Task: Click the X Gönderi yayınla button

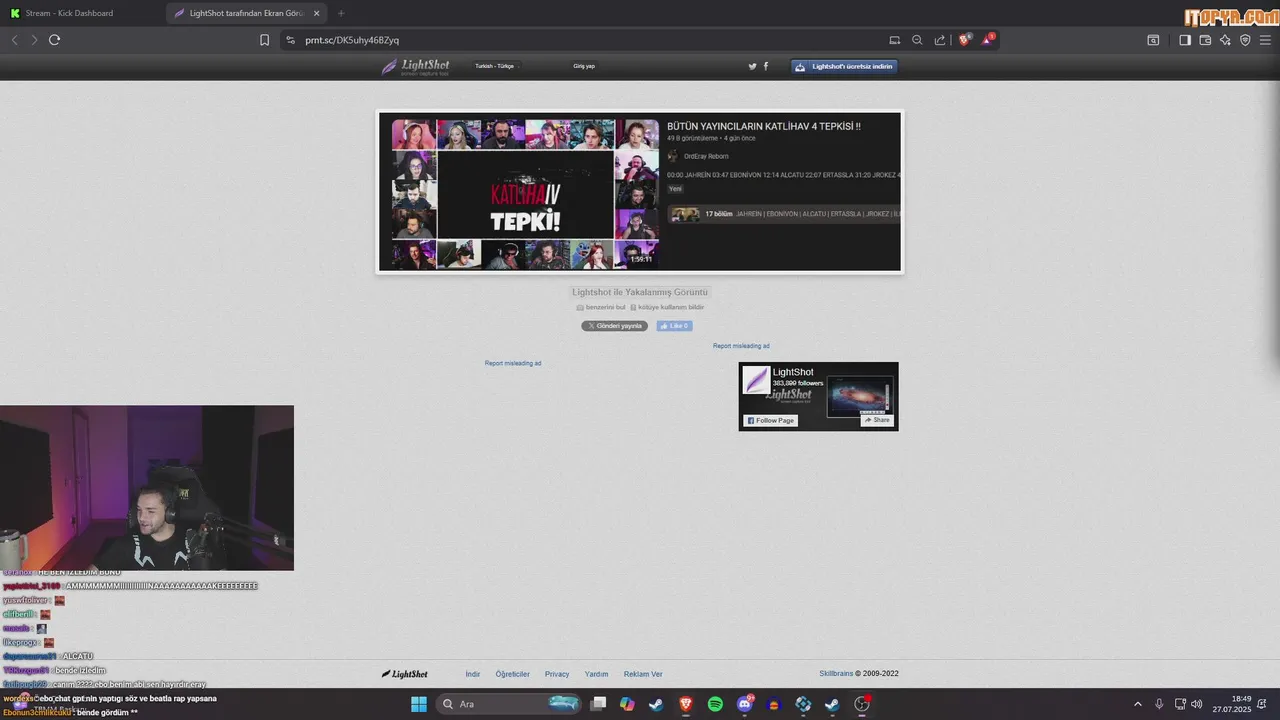Action: tap(615, 326)
